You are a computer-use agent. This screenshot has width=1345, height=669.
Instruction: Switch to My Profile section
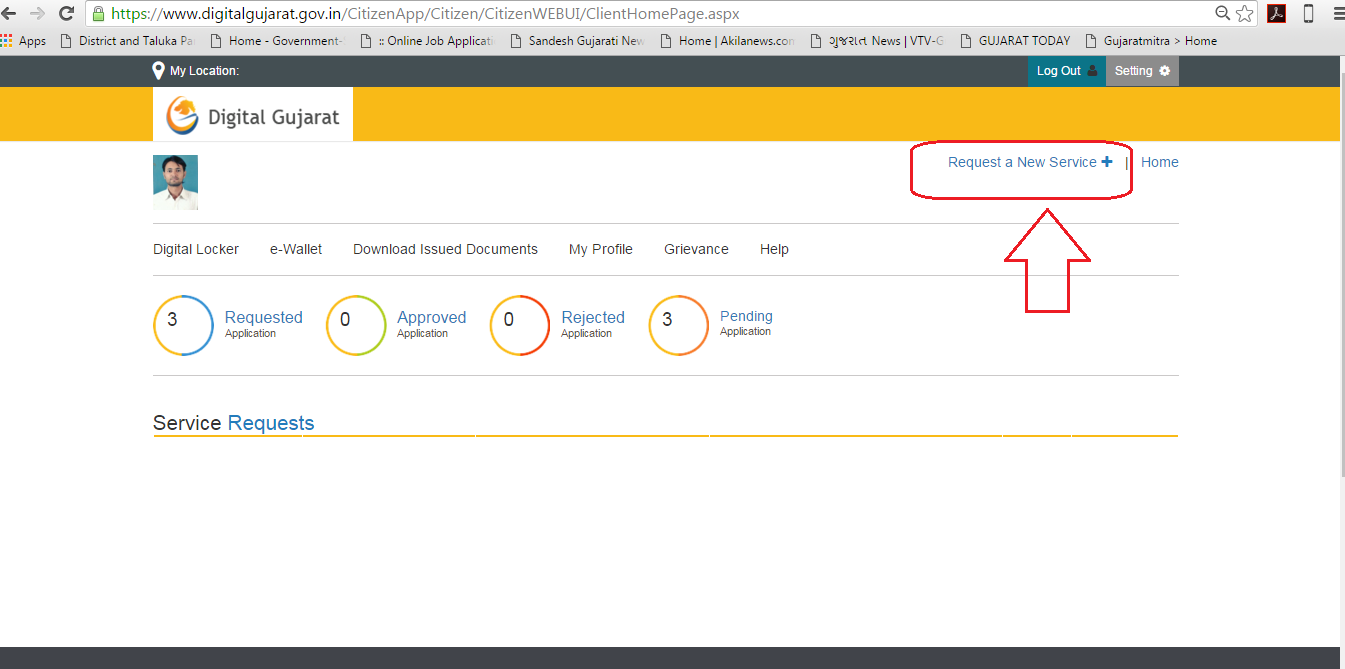600,248
